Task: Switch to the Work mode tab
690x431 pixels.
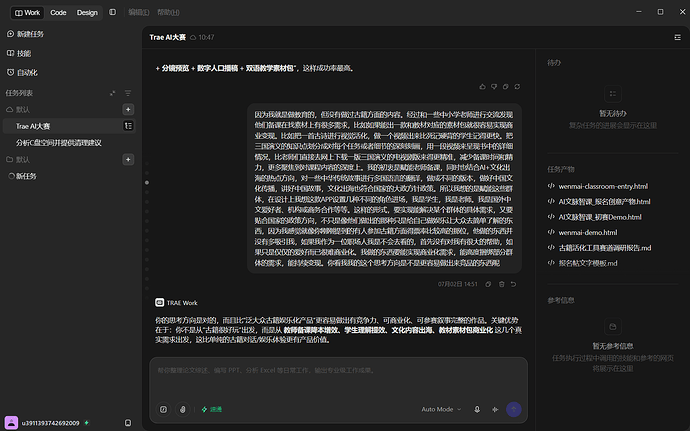Action: 27,12
